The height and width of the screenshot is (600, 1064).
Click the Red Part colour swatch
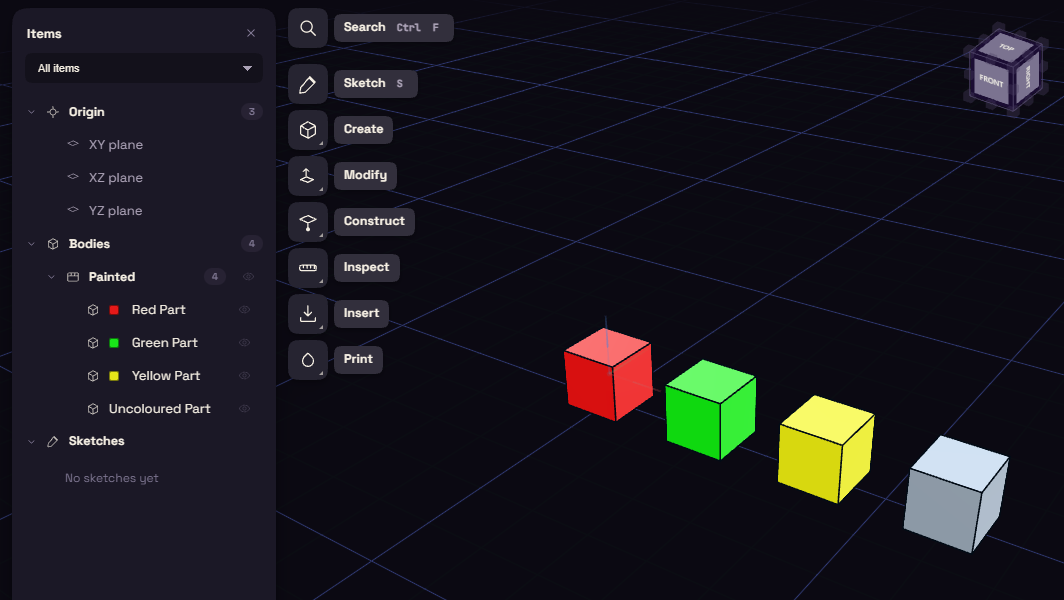click(x=114, y=310)
